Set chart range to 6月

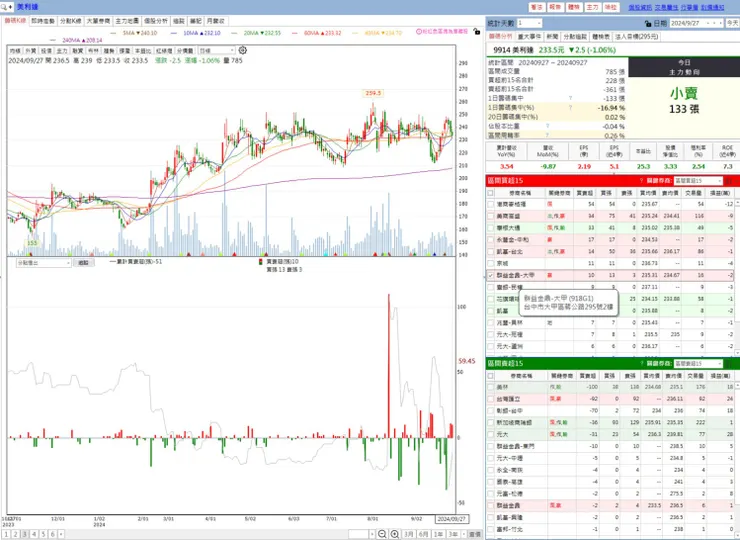coord(424,534)
